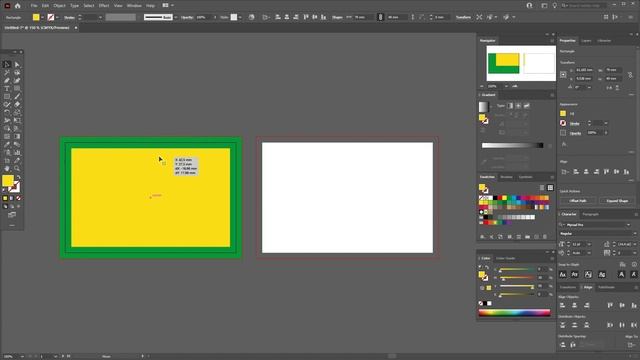
Task: Open the File menu
Action: [x=34, y=6]
